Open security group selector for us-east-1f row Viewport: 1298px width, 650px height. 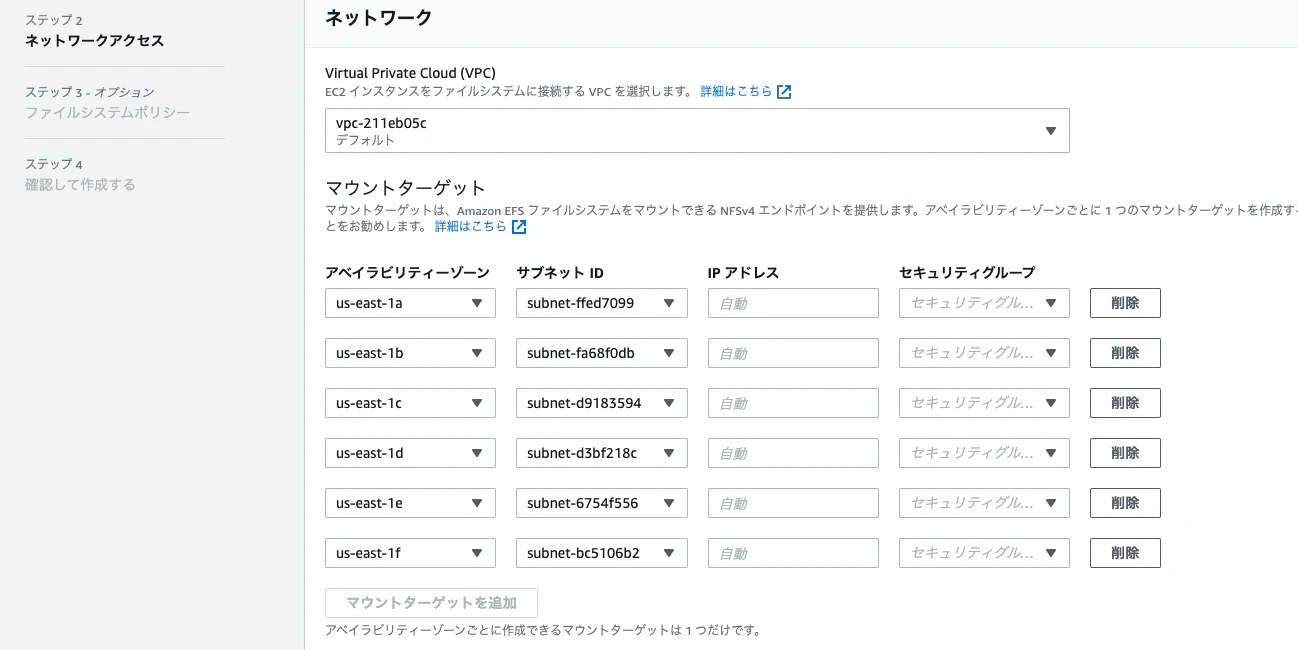tap(984, 553)
